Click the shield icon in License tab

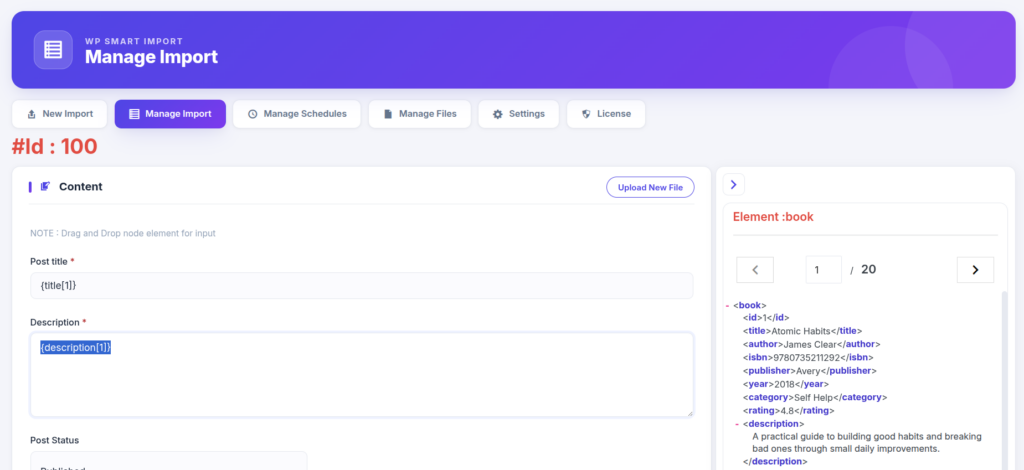(586, 114)
